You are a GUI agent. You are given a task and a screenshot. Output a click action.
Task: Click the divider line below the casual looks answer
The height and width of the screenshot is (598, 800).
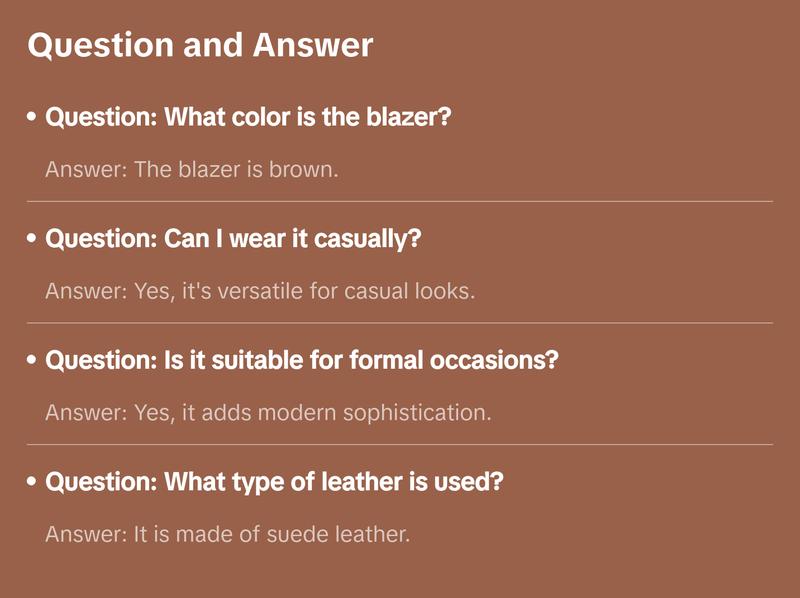click(400, 323)
